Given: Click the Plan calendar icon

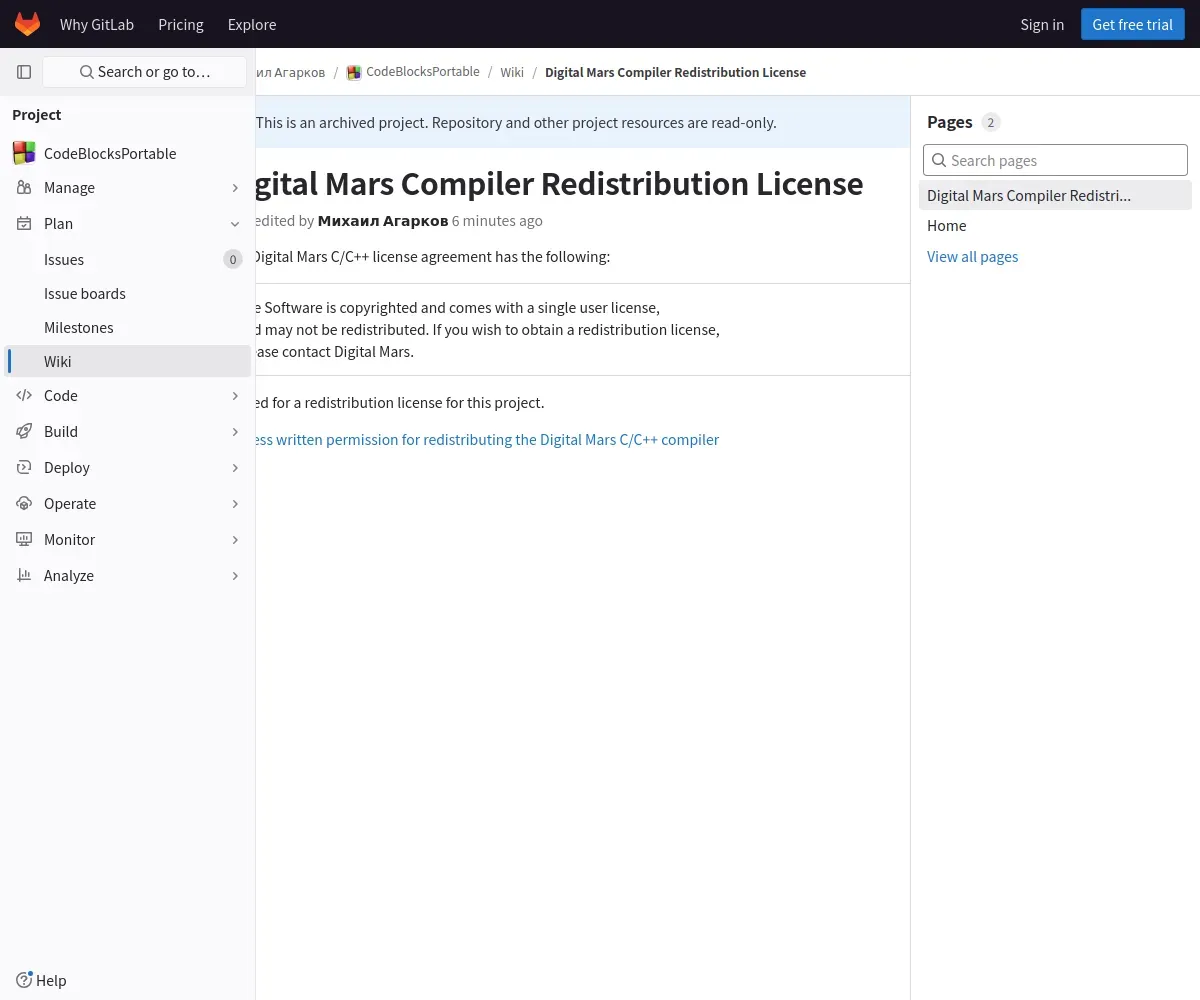Looking at the screenshot, I should pyautogui.click(x=24, y=223).
